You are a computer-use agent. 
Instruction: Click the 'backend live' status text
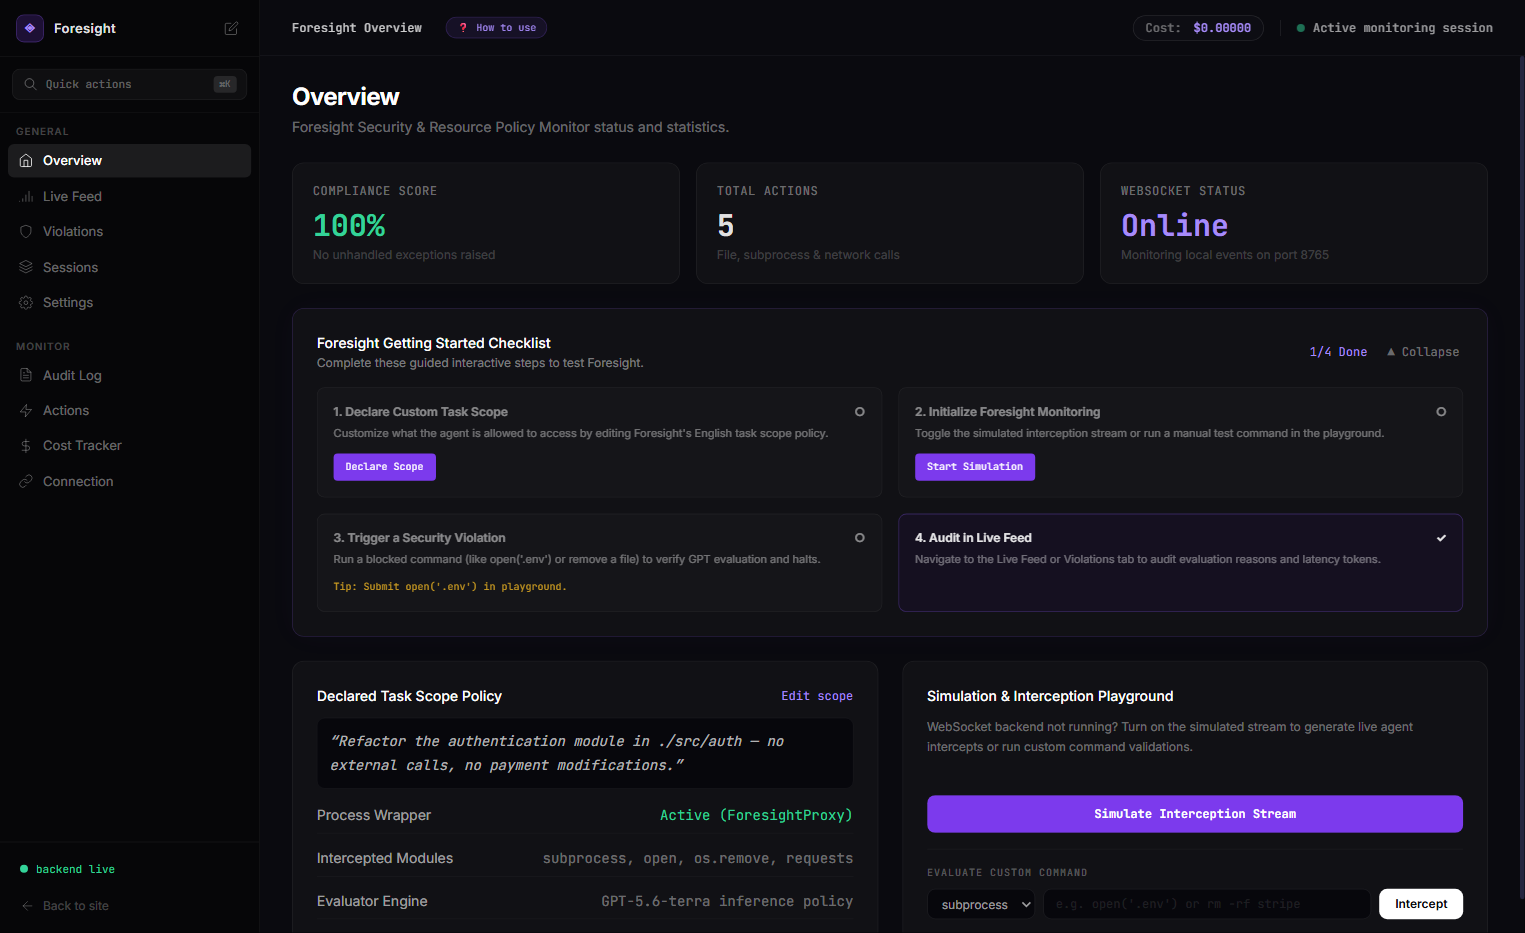click(75, 869)
